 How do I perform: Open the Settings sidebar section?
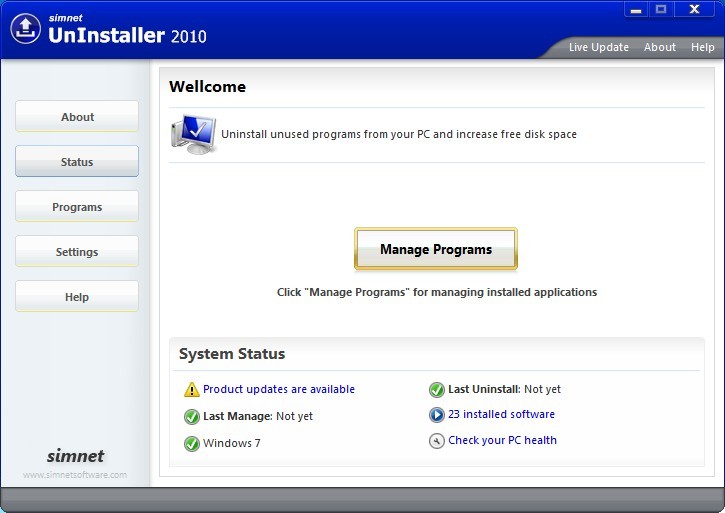[77, 252]
